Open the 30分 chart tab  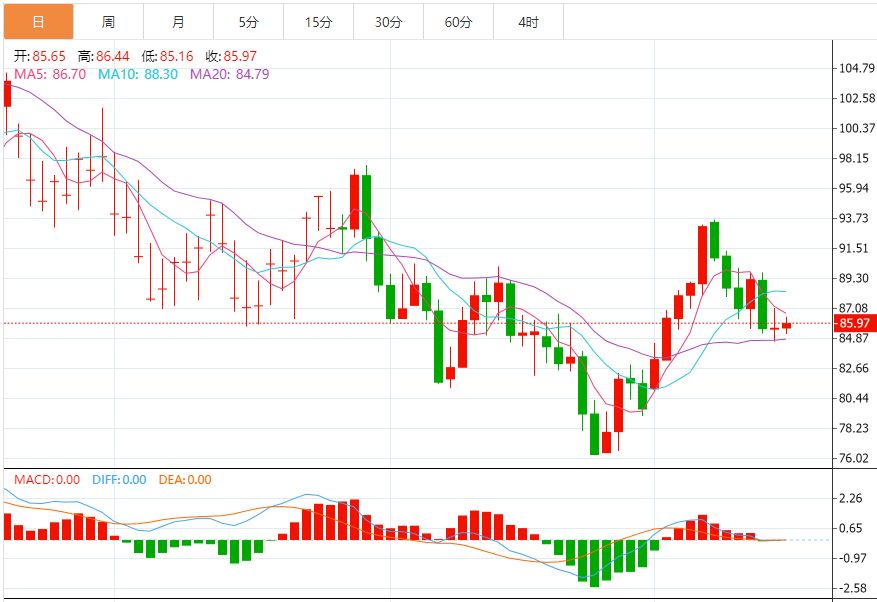388,22
